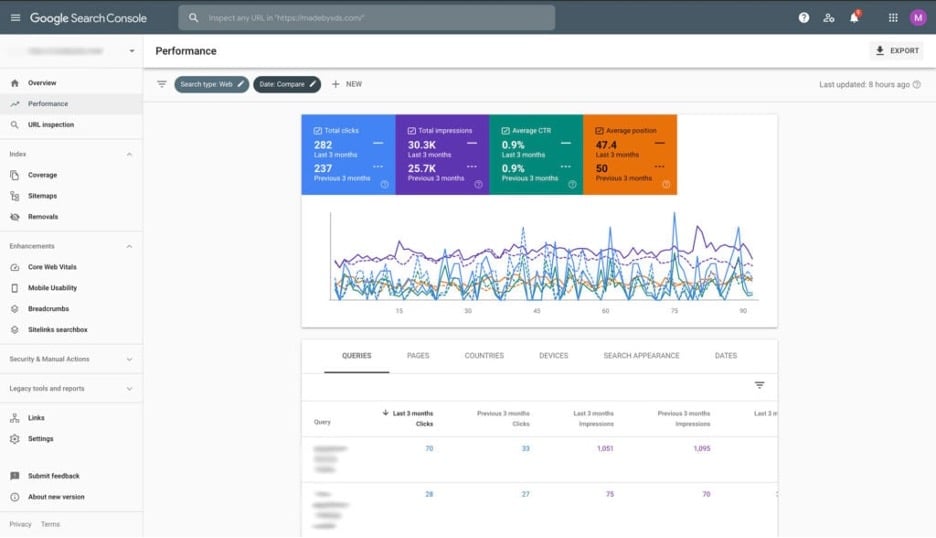Collapse the Index section
Viewport: 936px width, 538px height.
130,155
